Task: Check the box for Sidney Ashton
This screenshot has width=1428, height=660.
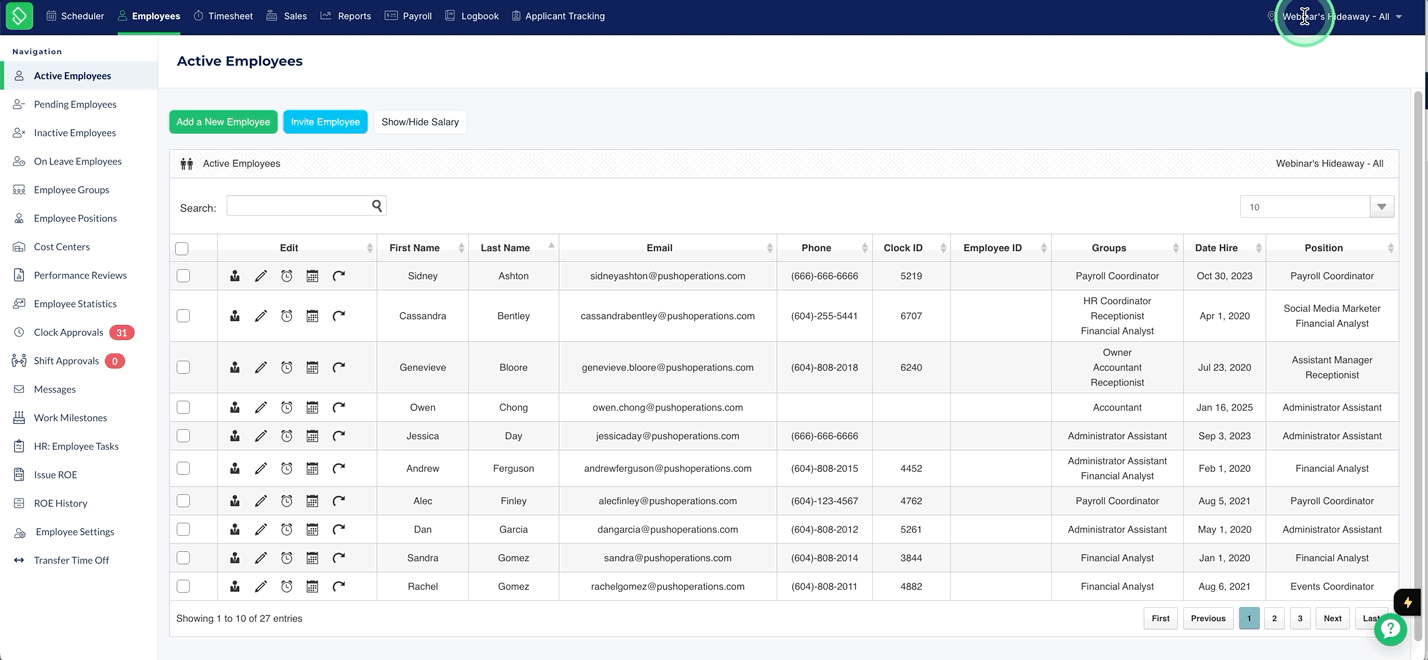Action: pos(183,276)
